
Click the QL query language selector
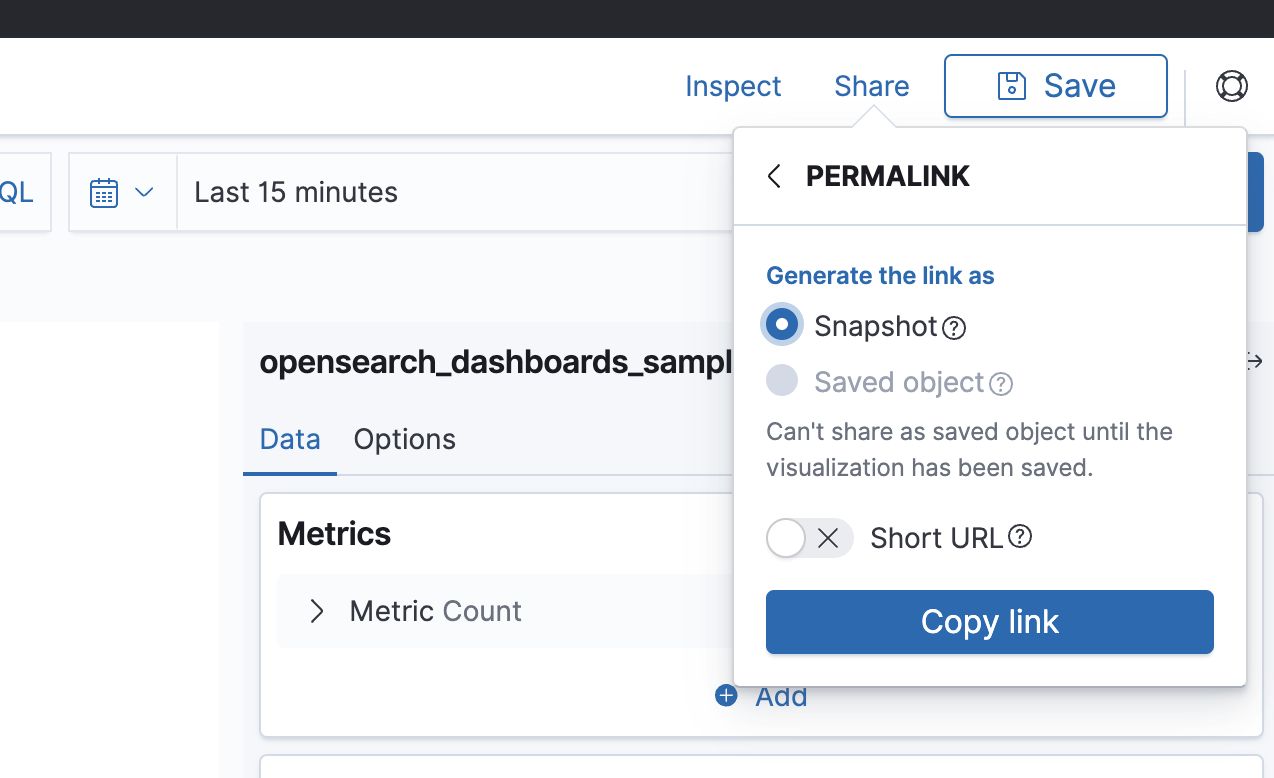(x=14, y=192)
